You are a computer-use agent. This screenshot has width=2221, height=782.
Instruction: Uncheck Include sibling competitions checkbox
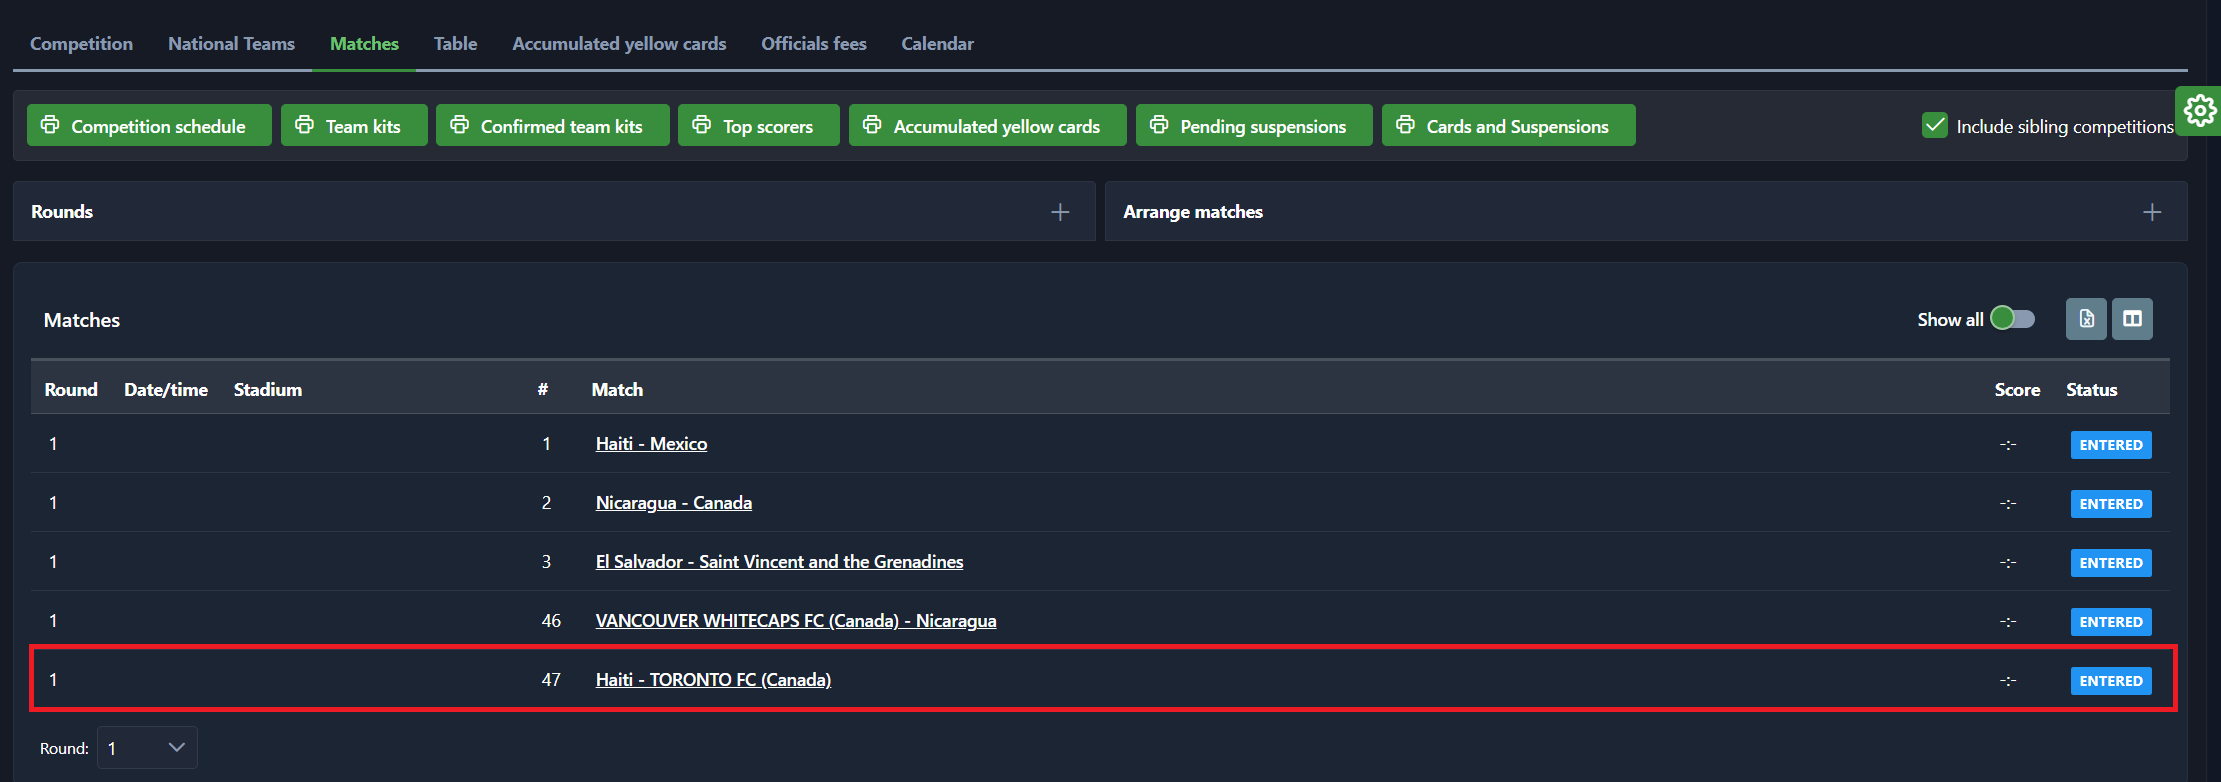[x=1935, y=126]
